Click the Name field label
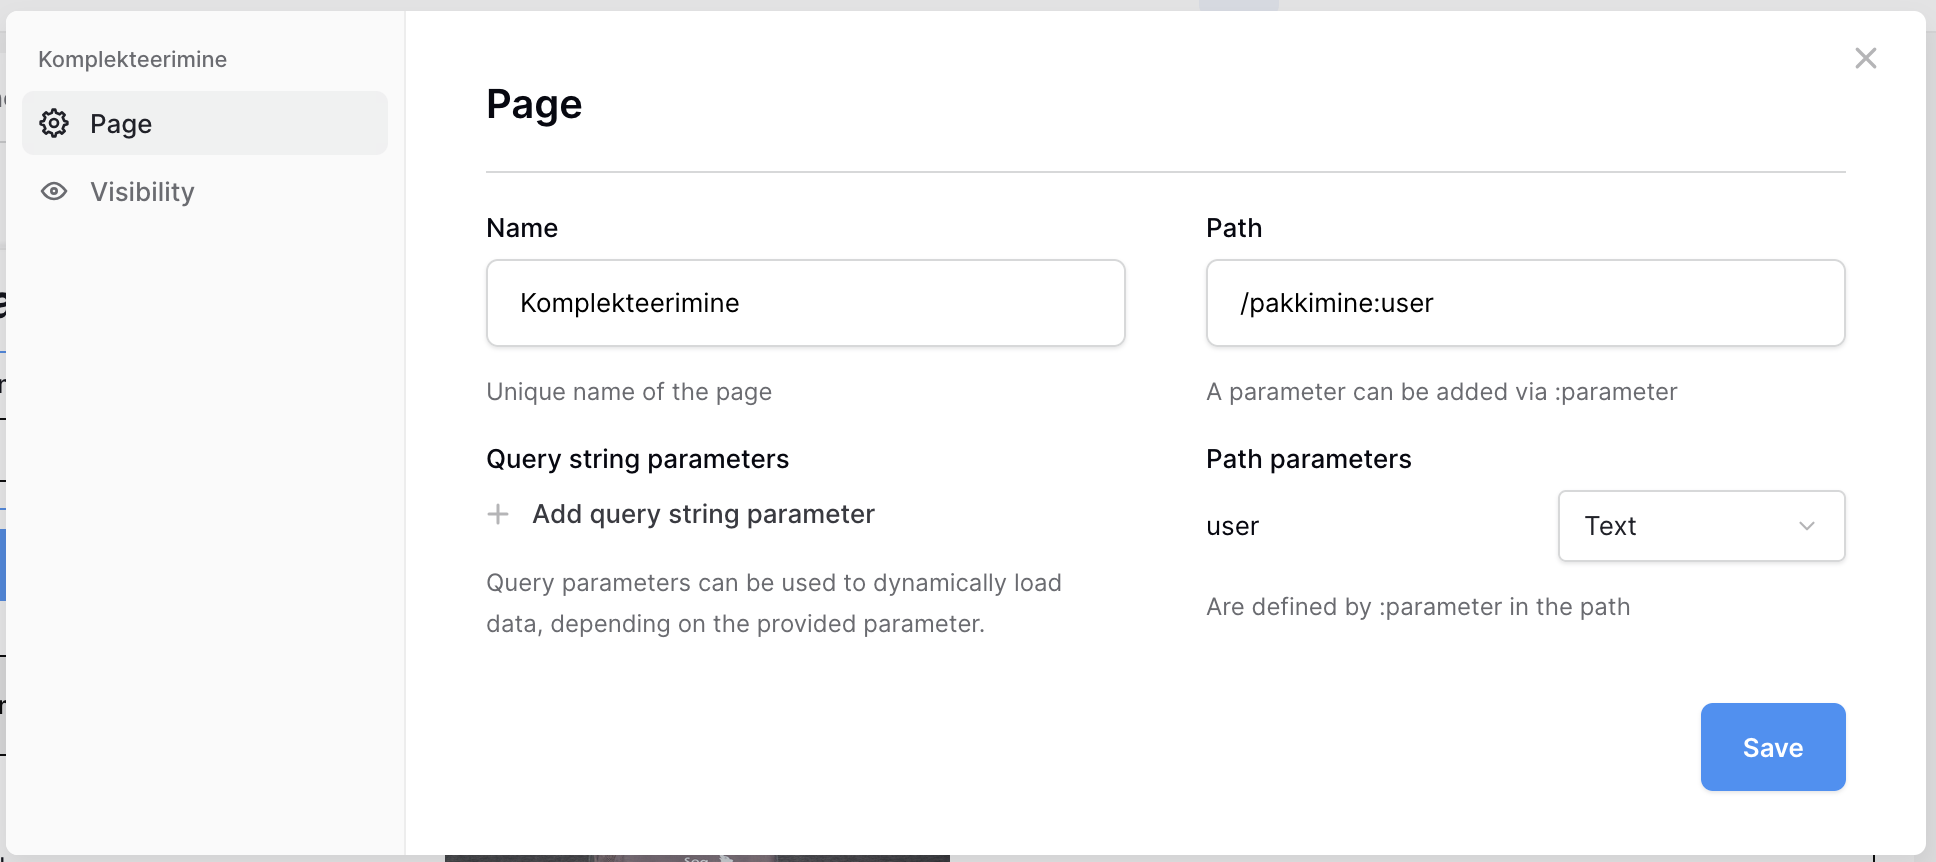Screen dimensions: 1936x862 coord(522,228)
